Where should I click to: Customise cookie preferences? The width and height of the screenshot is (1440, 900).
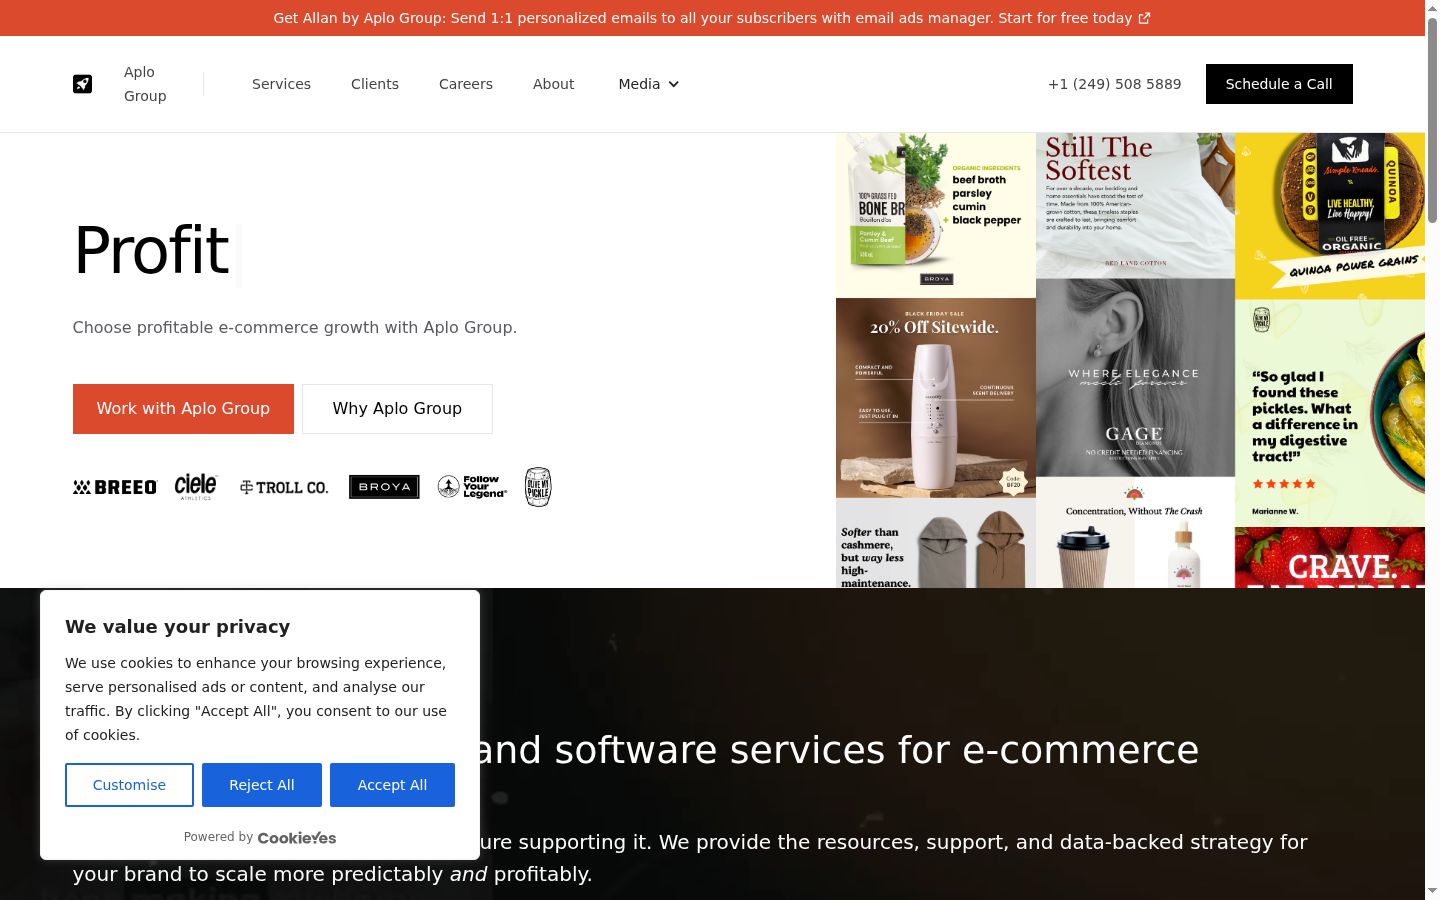click(129, 785)
